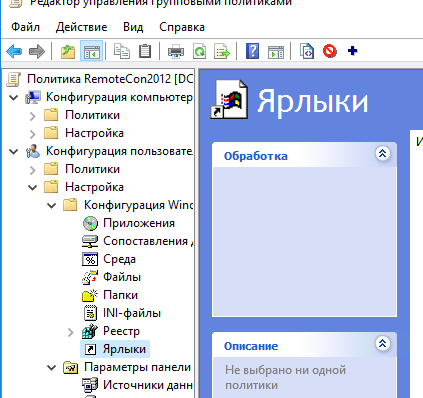
Task: Click the "Не выбрано ни одной политики" text
Action: [x=286, y=377]
